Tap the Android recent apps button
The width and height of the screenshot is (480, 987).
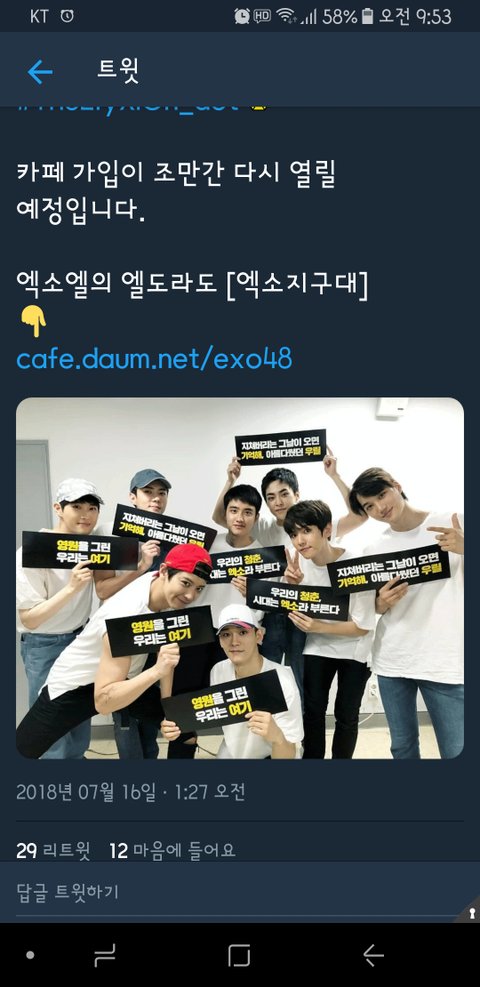coord(104,956)
